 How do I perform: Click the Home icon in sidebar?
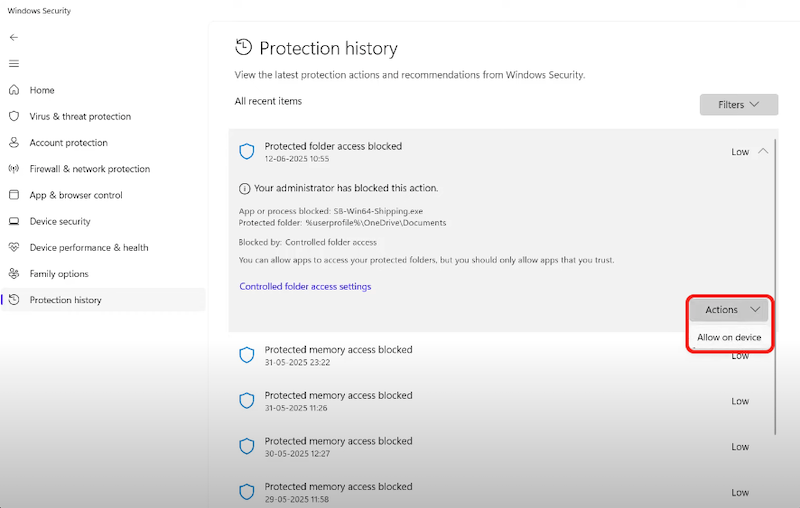tap(14, 90)
